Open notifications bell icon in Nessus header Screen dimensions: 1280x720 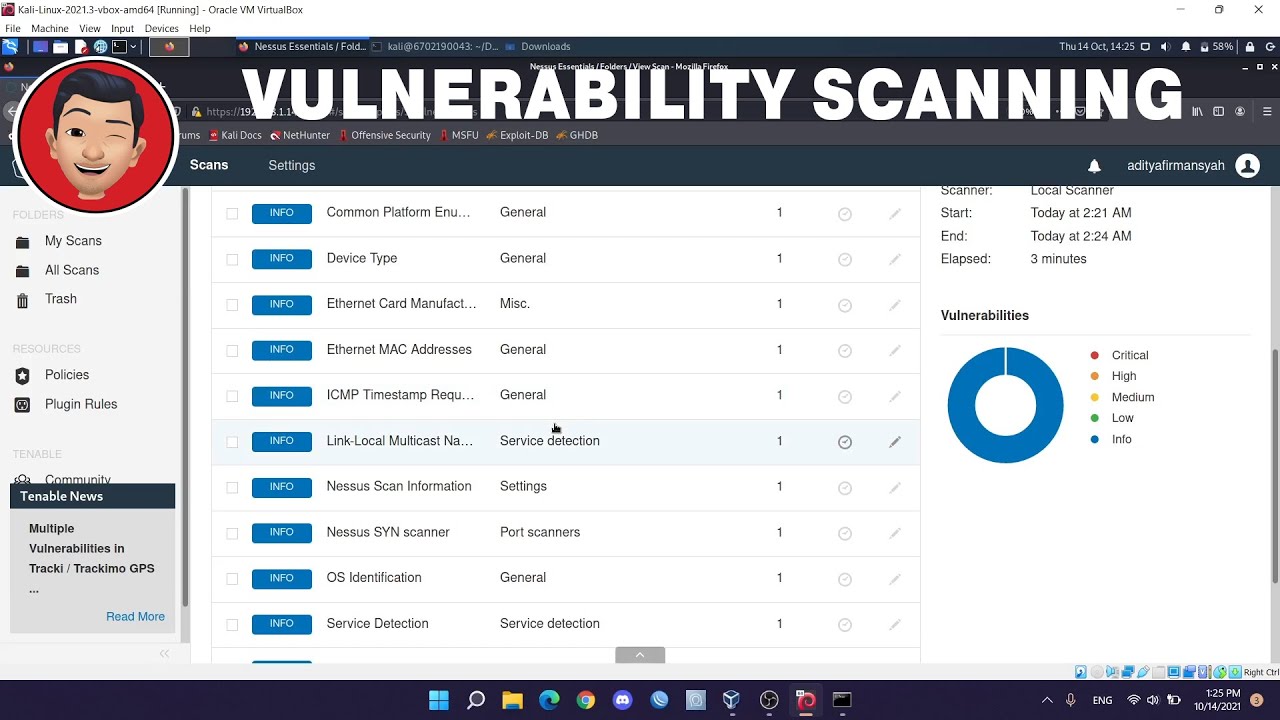coord(1094,166)
